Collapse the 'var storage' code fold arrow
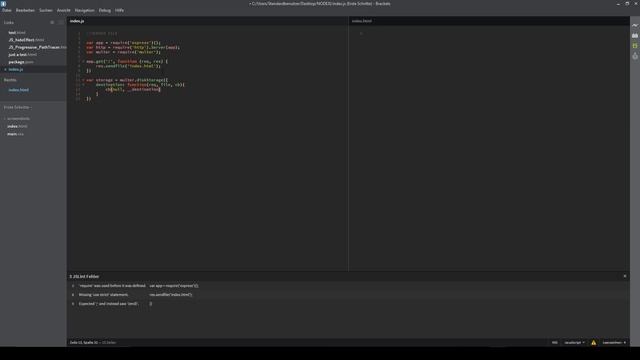 [83, 80]
